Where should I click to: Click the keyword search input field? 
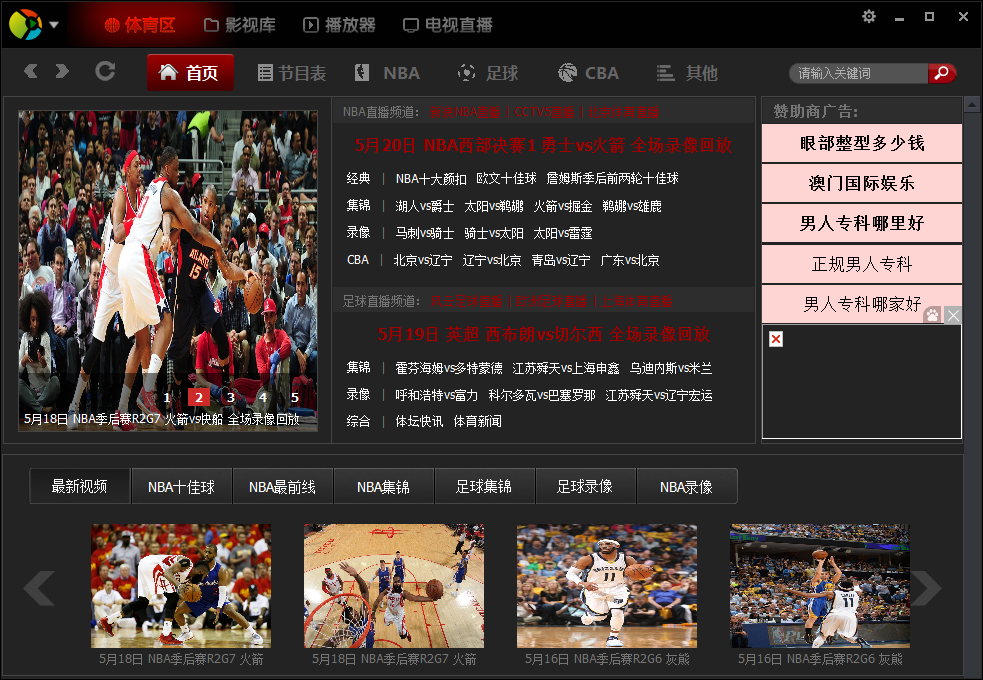(858, 73)
